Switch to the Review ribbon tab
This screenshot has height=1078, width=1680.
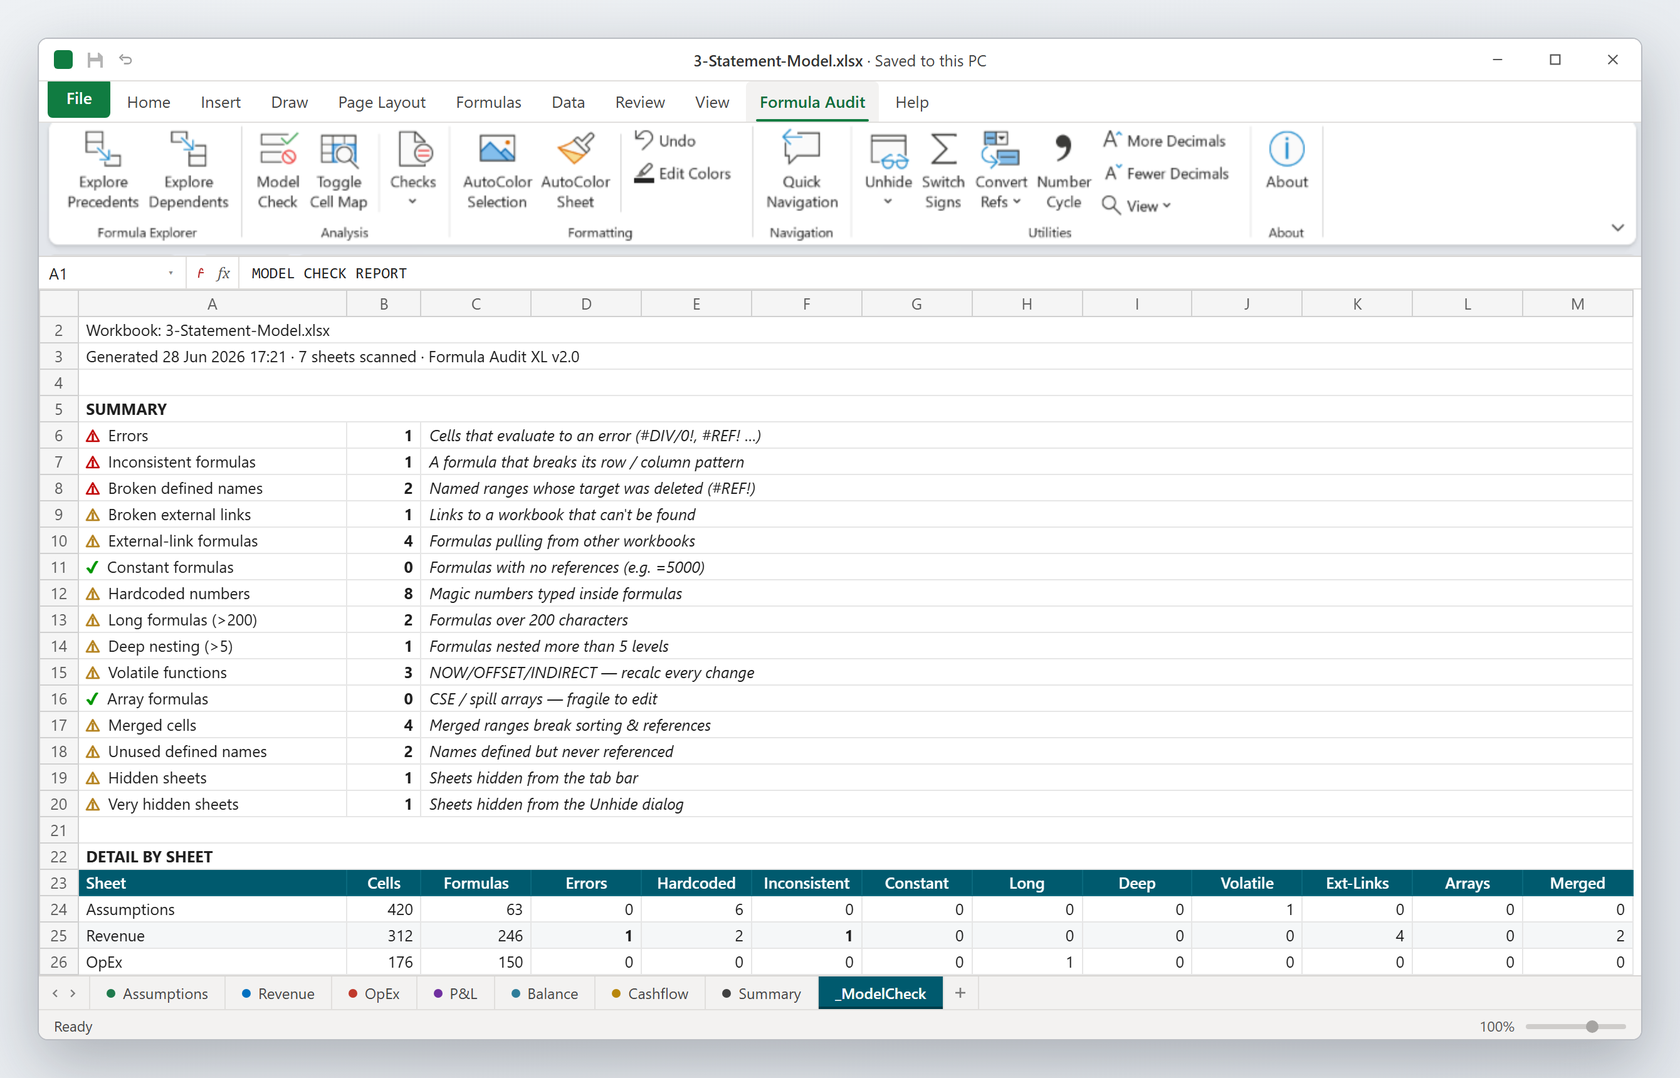pos(640,102)
